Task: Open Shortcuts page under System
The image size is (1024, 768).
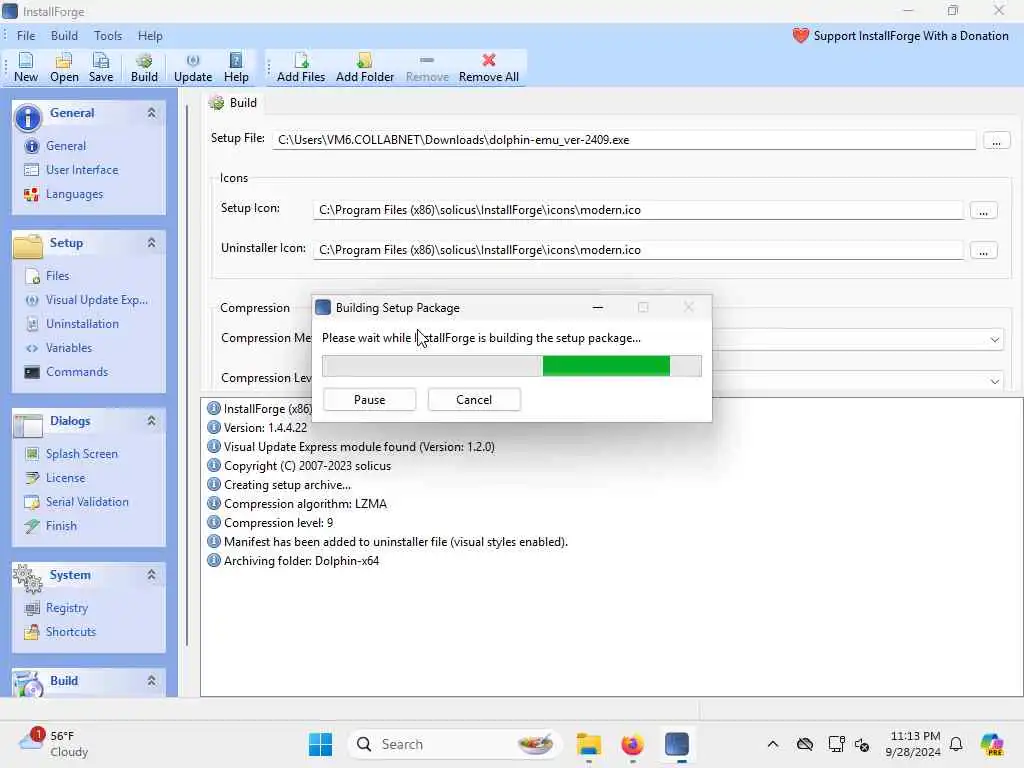Action: (x=70, y=632)
